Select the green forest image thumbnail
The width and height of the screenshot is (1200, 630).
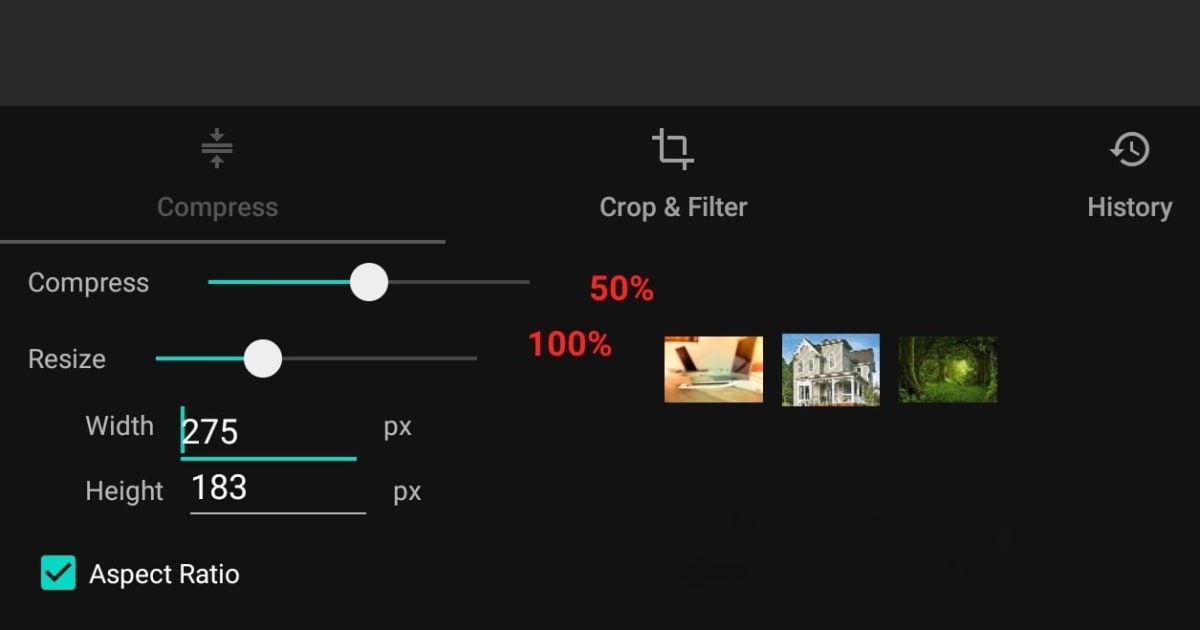[x=946, y=369]
